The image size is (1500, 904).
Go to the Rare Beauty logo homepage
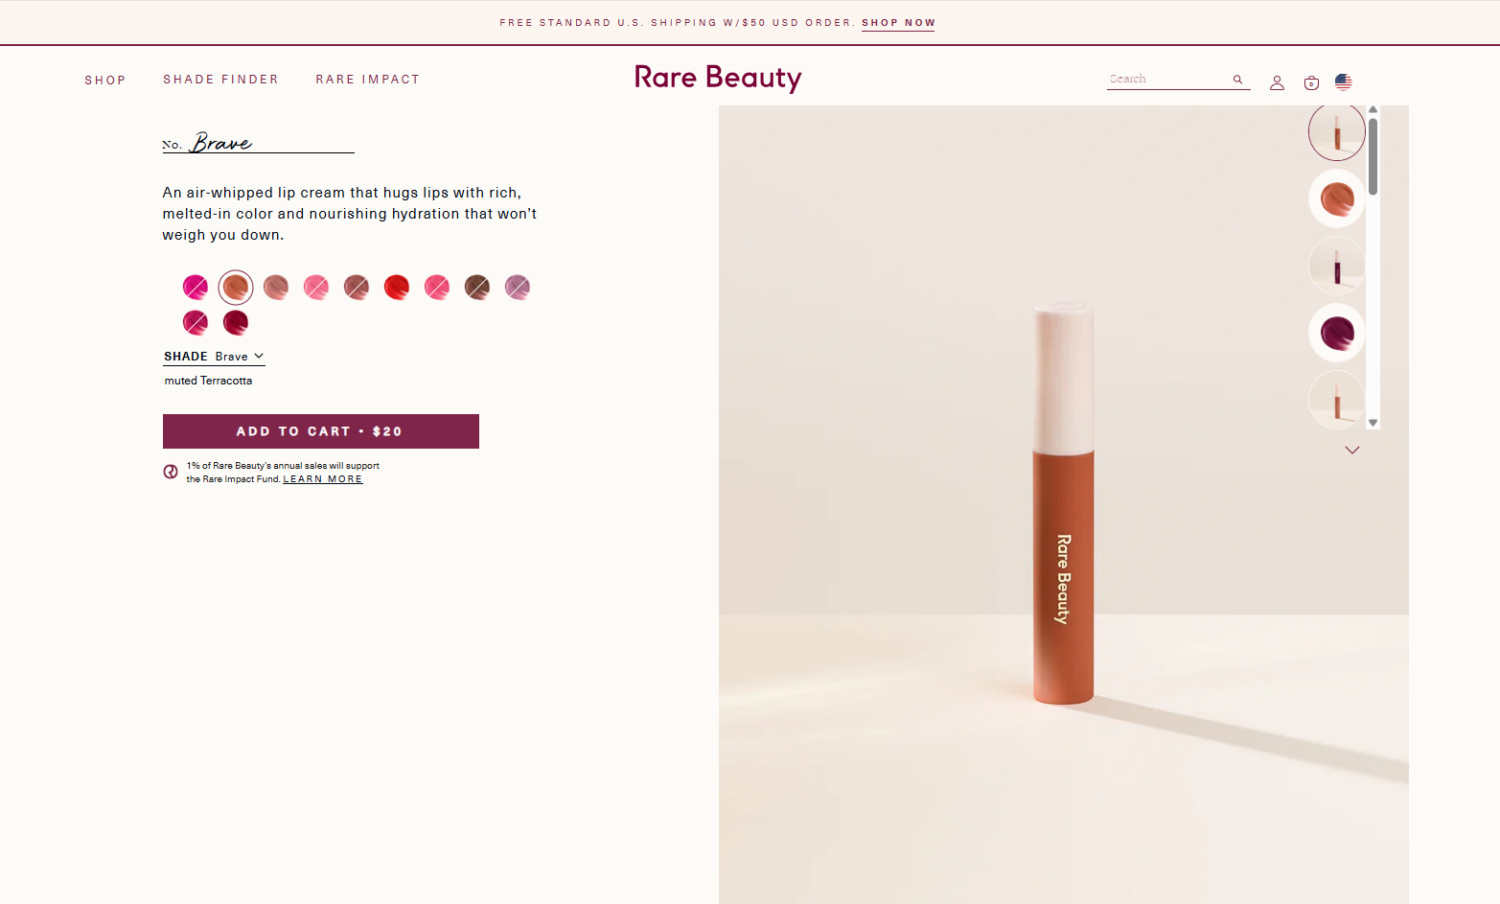pos(718,78)
